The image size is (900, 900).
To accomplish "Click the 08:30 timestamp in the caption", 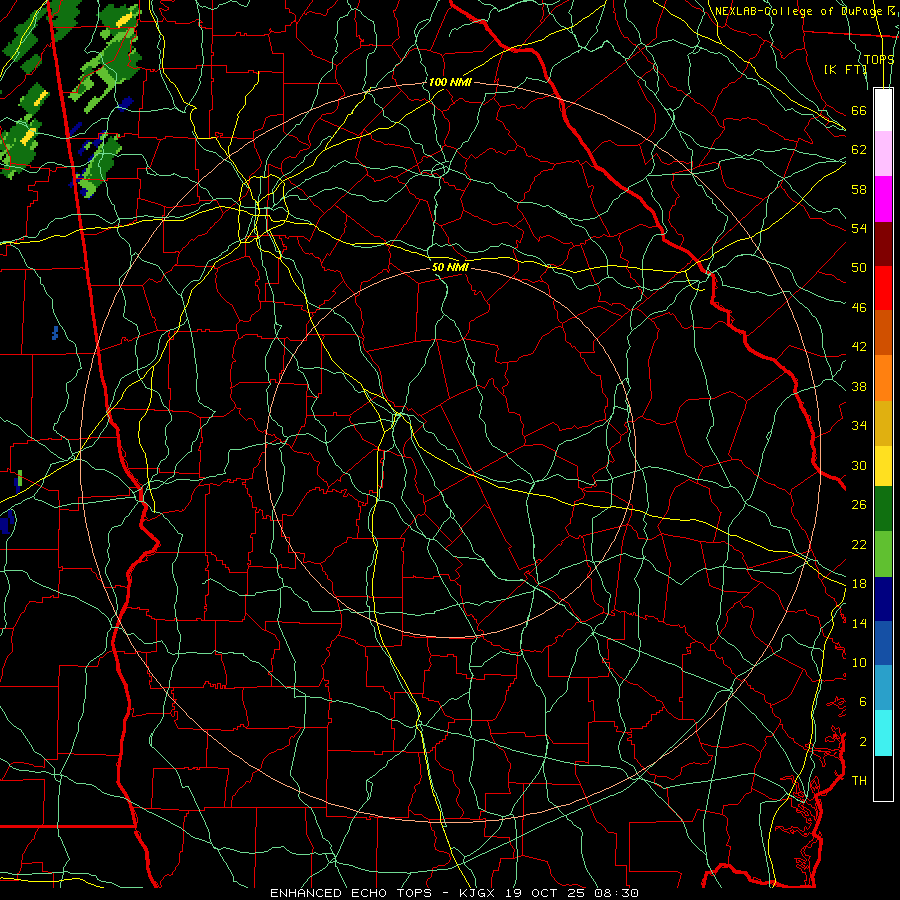I will point(616,893).
